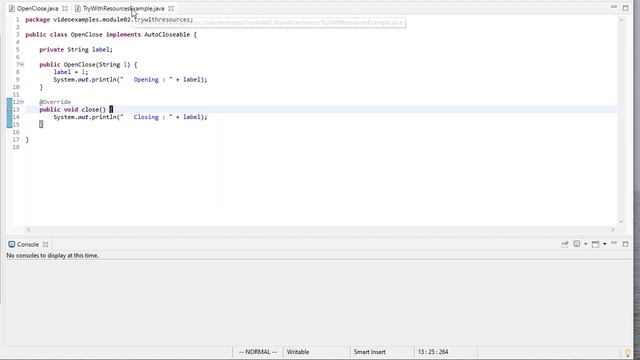Viewport: 640px width, 360px height.
Task: Collapse the close method fold at line 12
Action: [22, 102]
